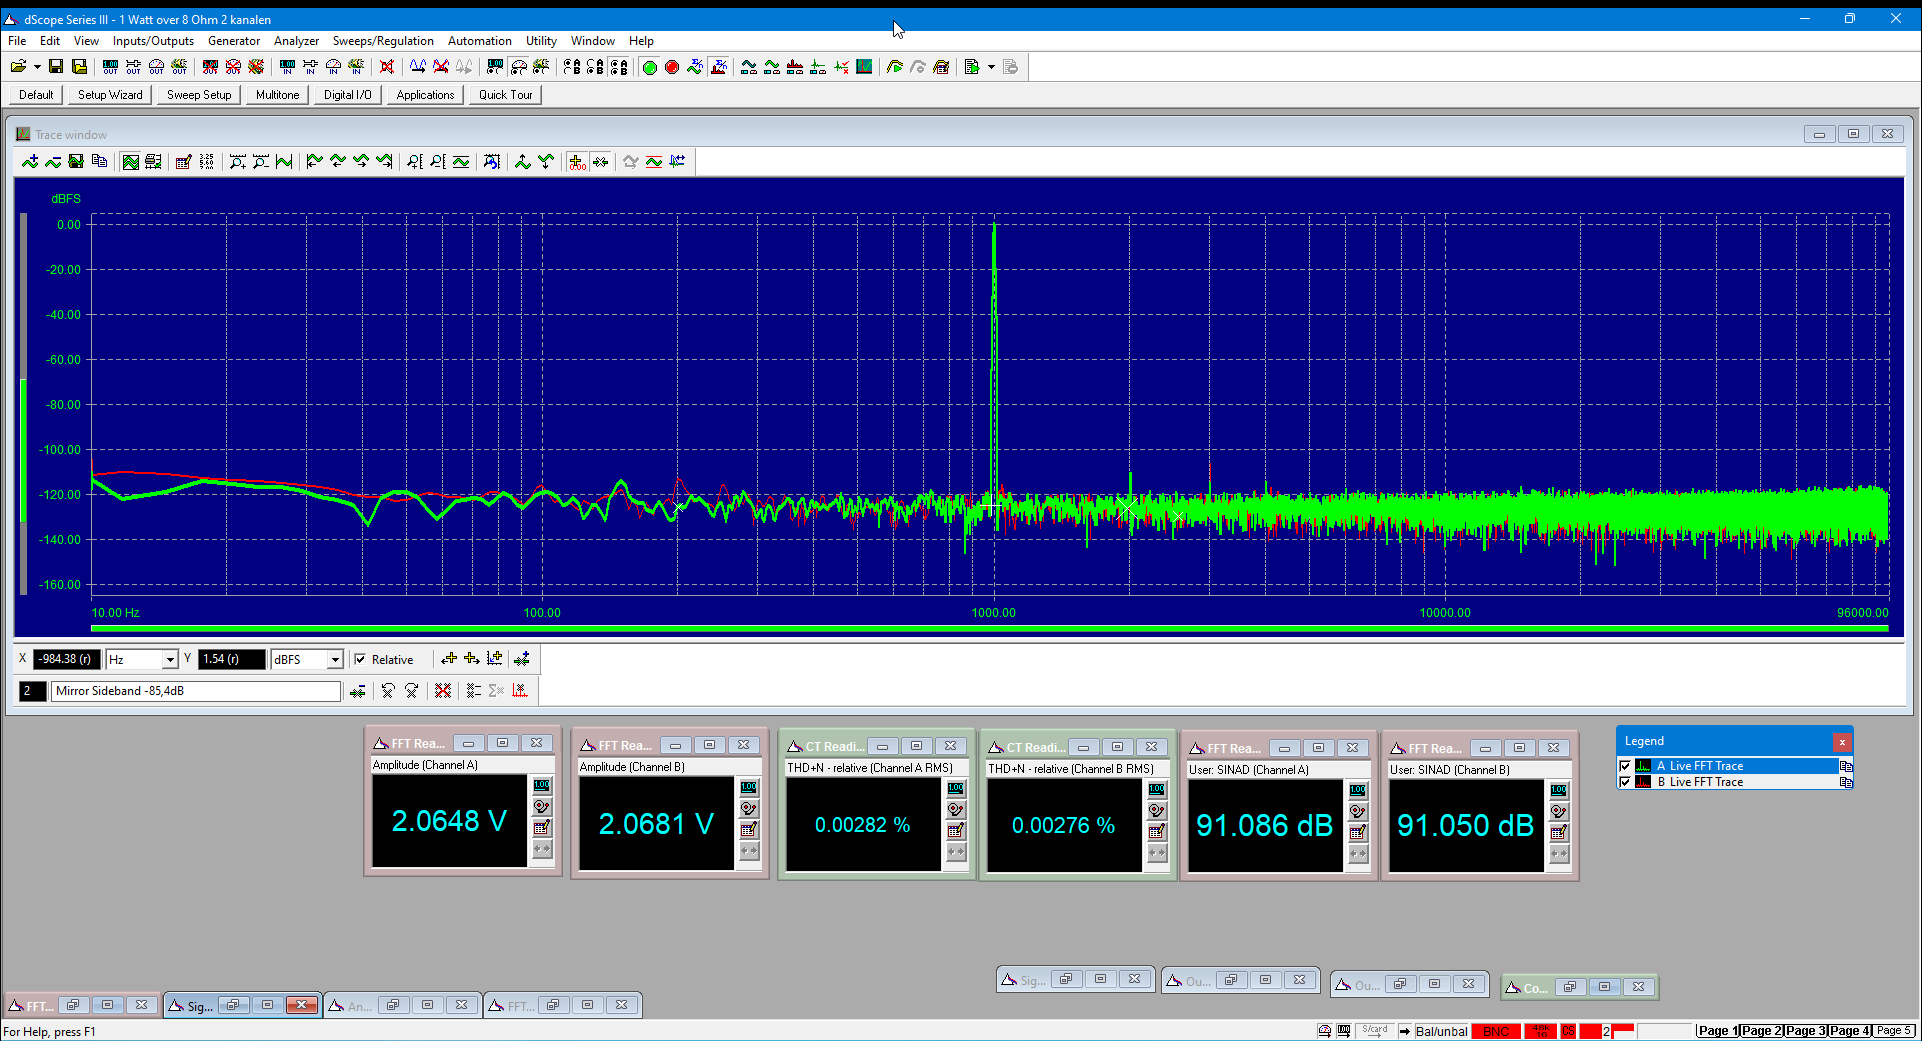The height and width of the screenshot is (1041, 1922).
Task: Click the red X delete marker icon
Action: point(443,691)
